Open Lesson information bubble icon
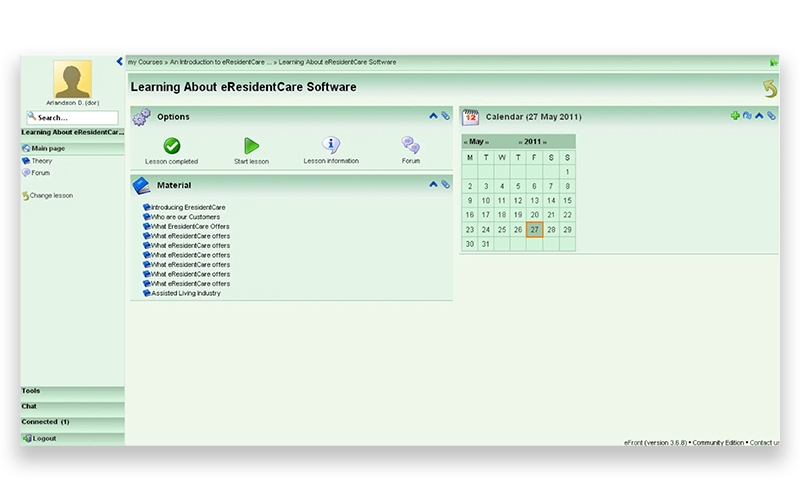The width and height of the screenshot is (800, 500). [331, 146]
